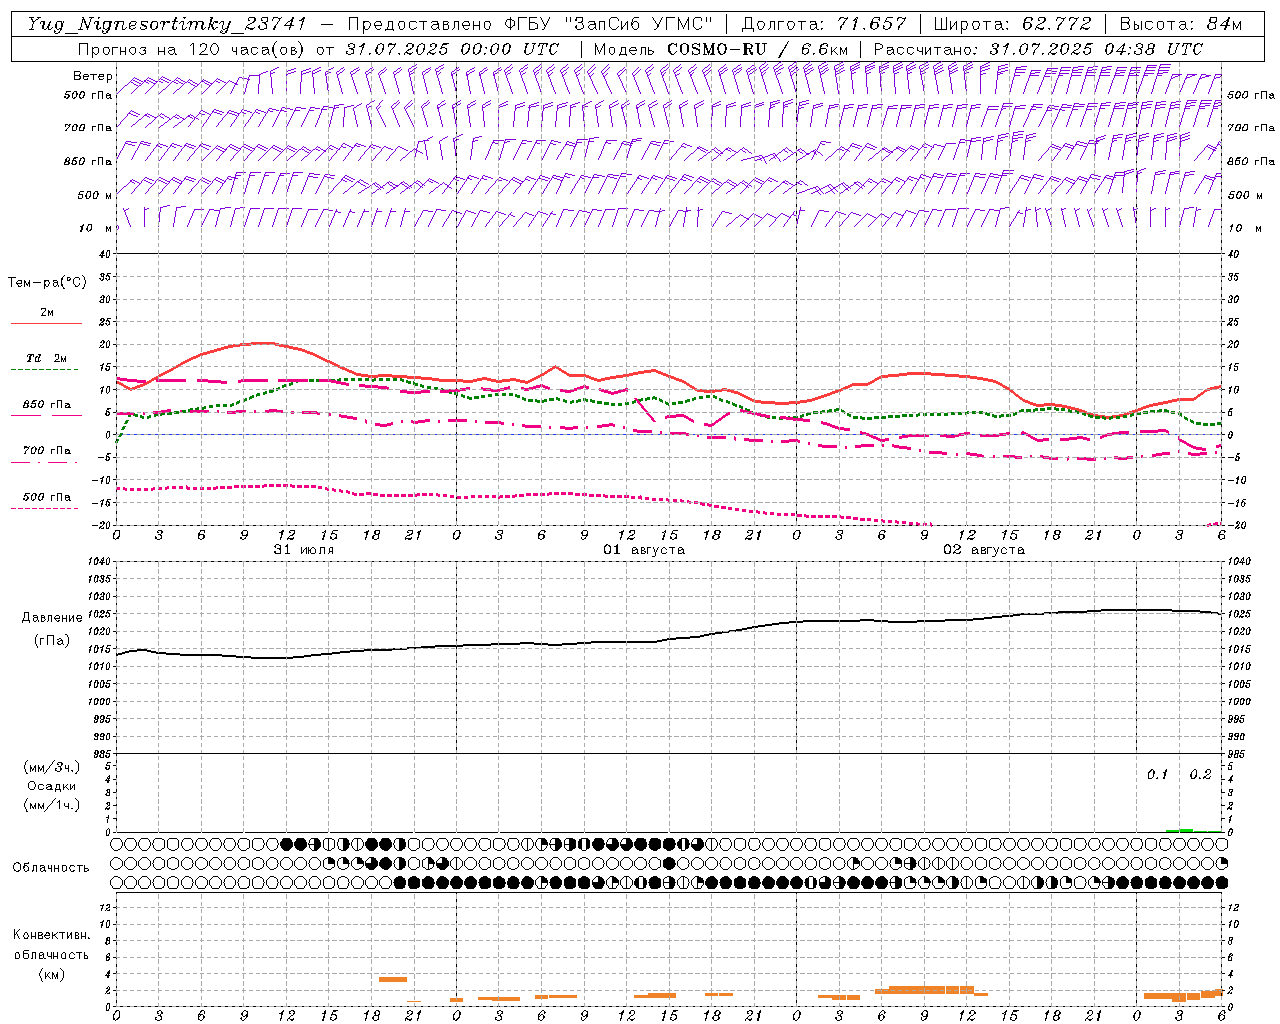
Task: Click the 01 августа date label
Action: pos(644,550)
